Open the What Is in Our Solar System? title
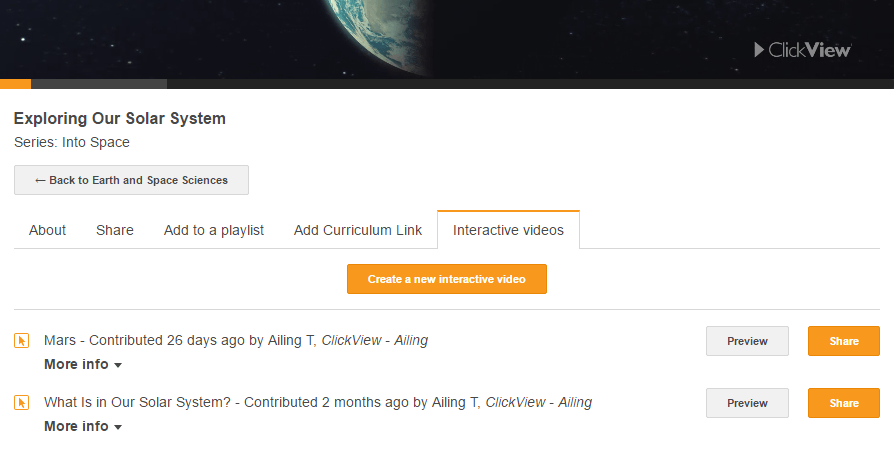 [138, 403]
